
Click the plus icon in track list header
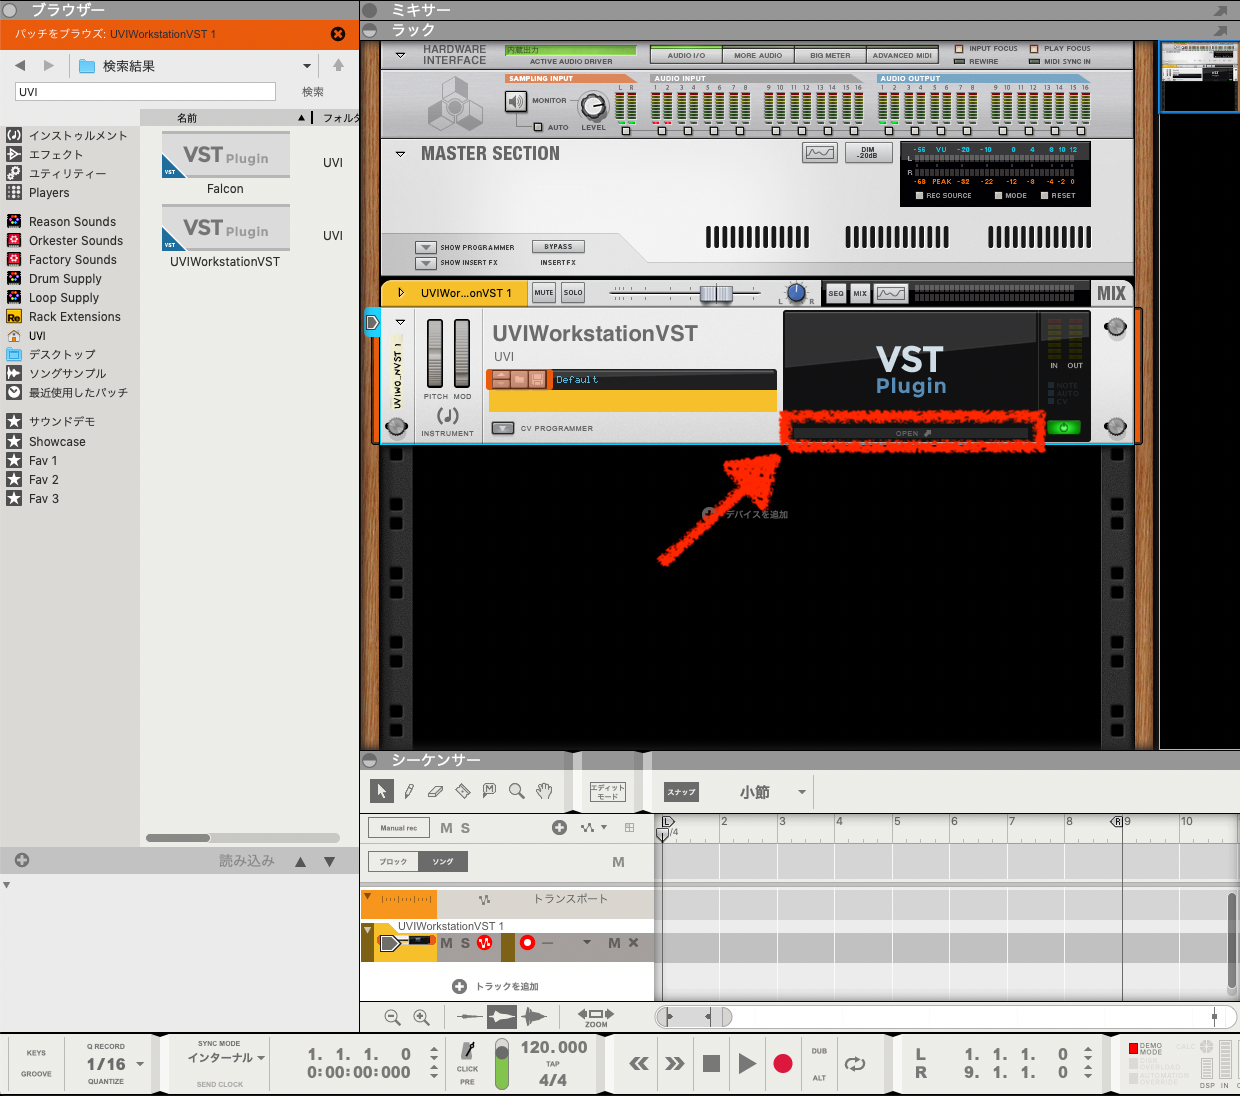pyautogui.click(x=559, y=827)
